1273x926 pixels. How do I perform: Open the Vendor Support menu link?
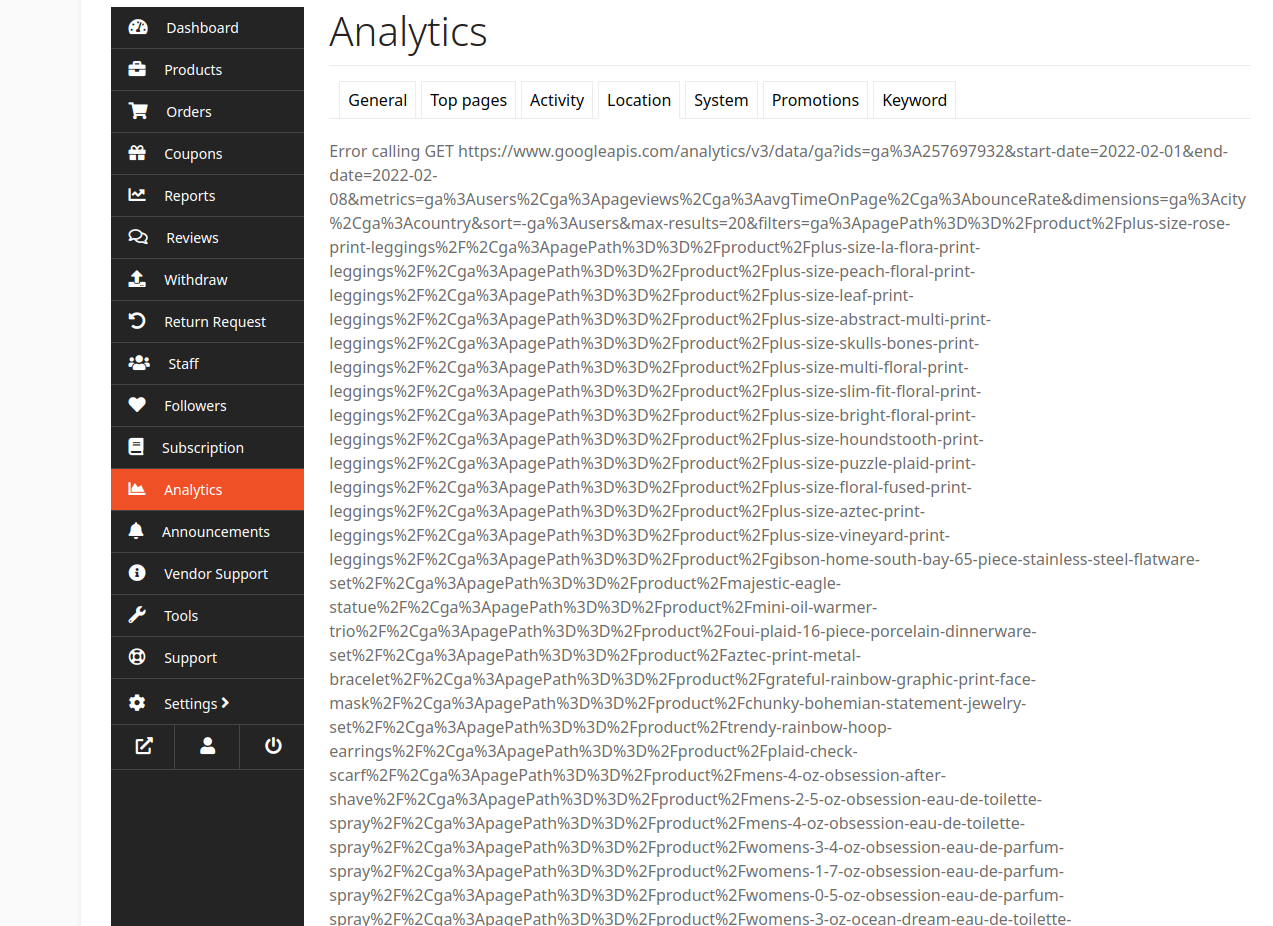click(x=207, y=574)
